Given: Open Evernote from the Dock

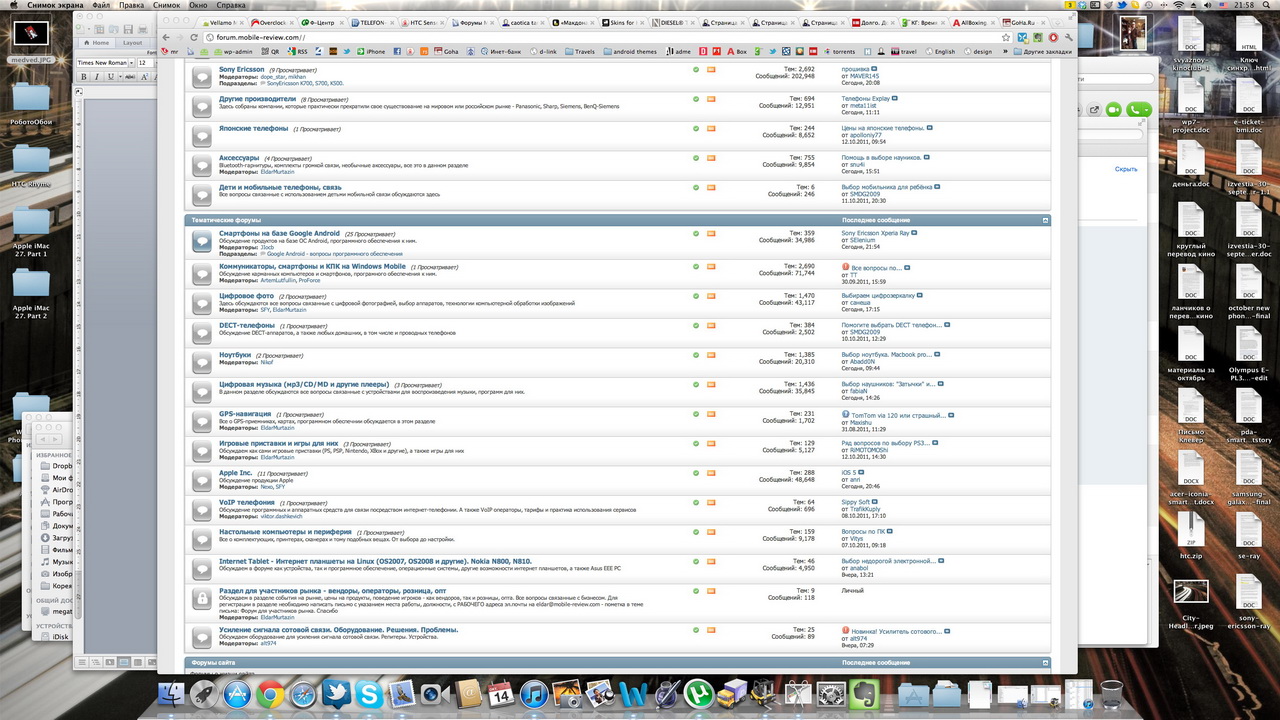Looking at the screenshot, I should (x=864, y=694).
